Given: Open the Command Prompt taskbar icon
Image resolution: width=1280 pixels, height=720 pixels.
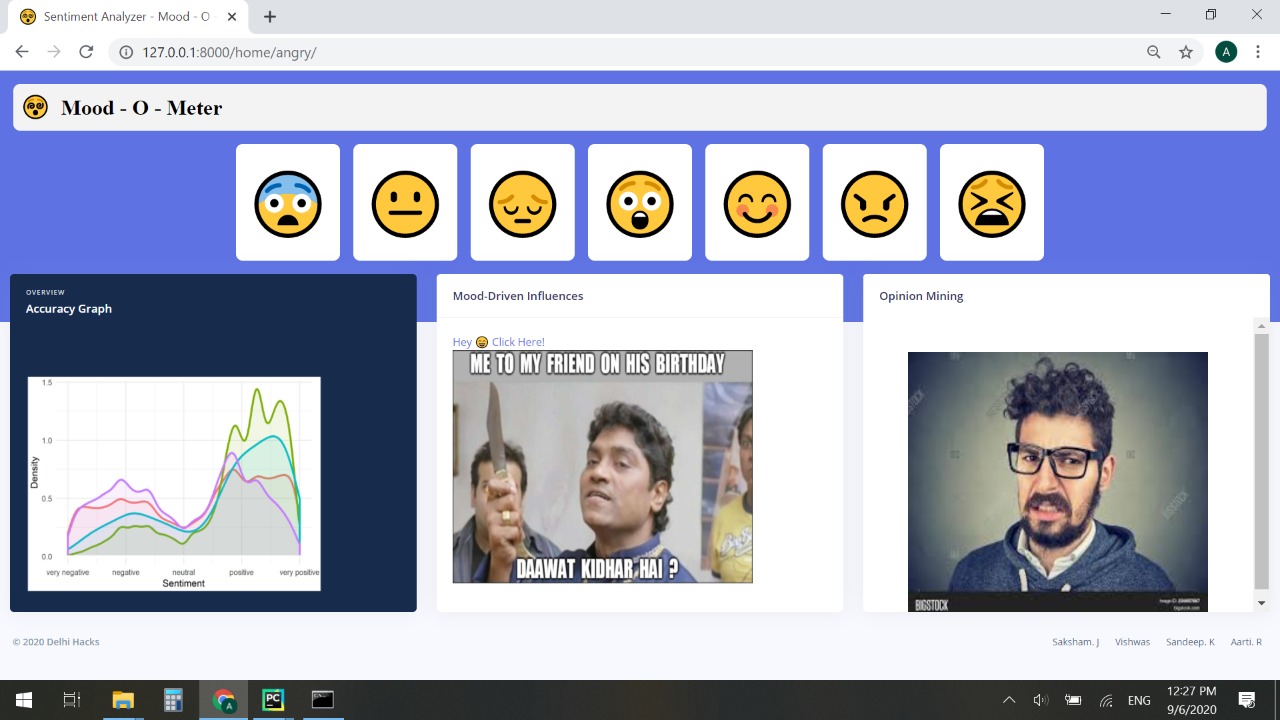Looking at the screenshot, I should [x=322, y=700].
